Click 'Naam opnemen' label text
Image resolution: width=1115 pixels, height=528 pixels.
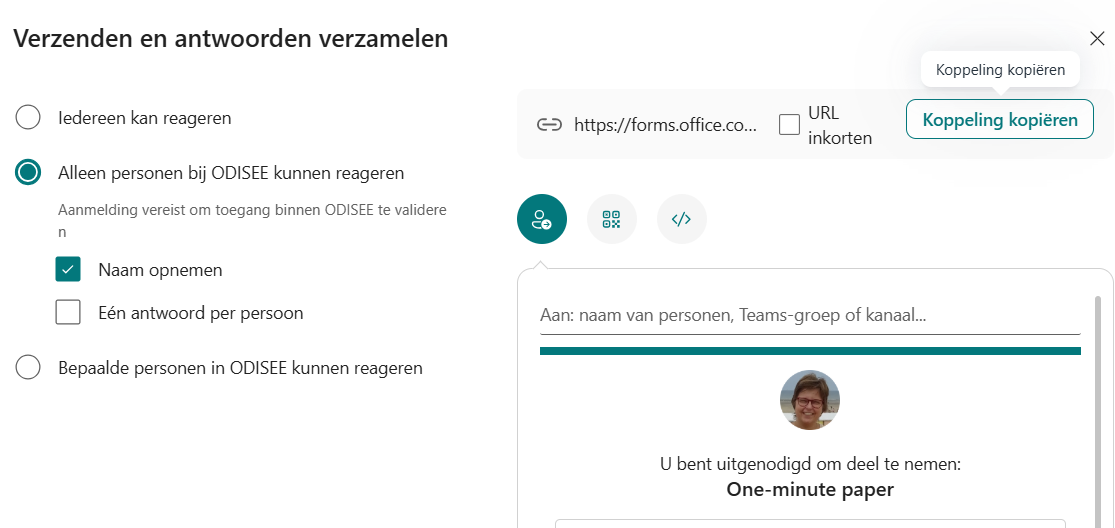(161, 270)
